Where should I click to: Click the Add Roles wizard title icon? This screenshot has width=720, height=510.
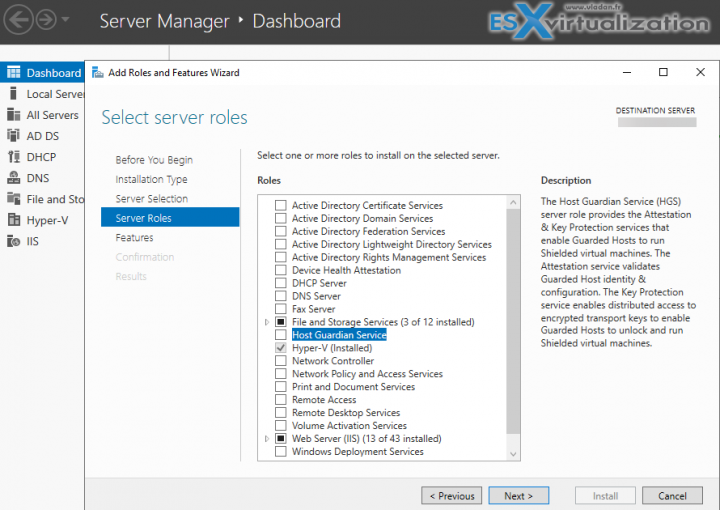coord(97,73)
